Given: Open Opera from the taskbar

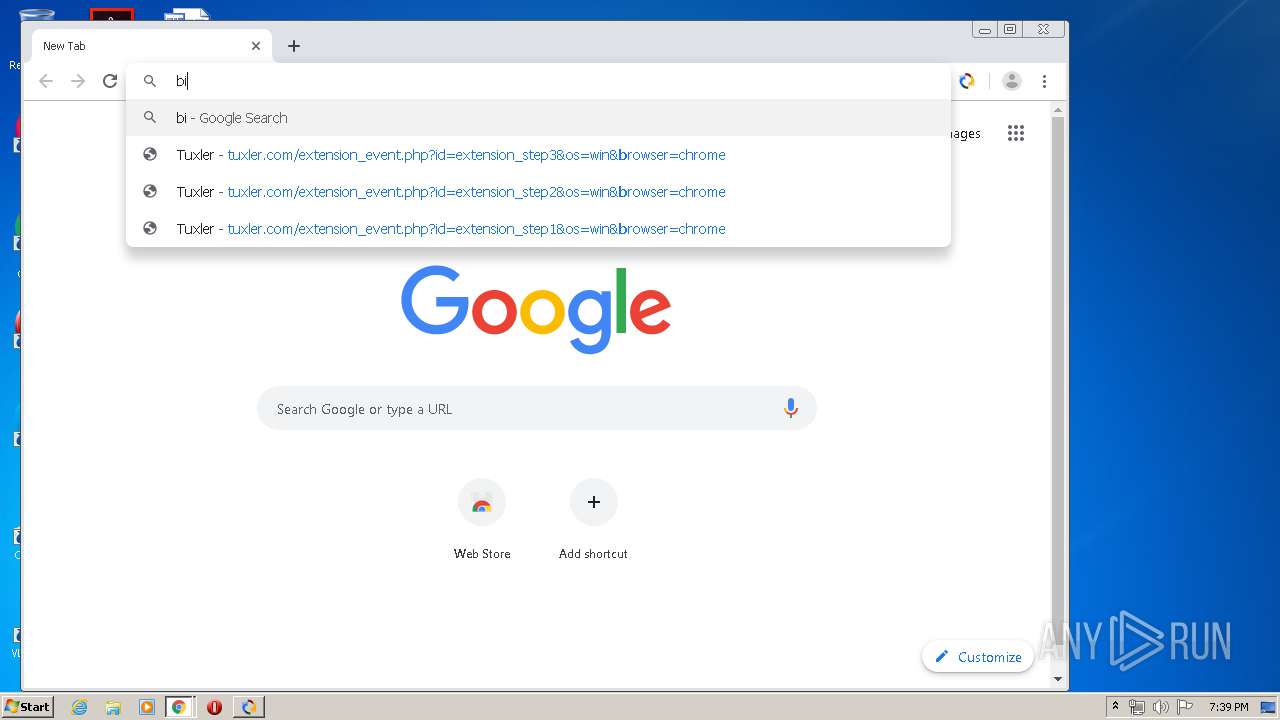Looking at the screenshot, I should pos(214,707).
